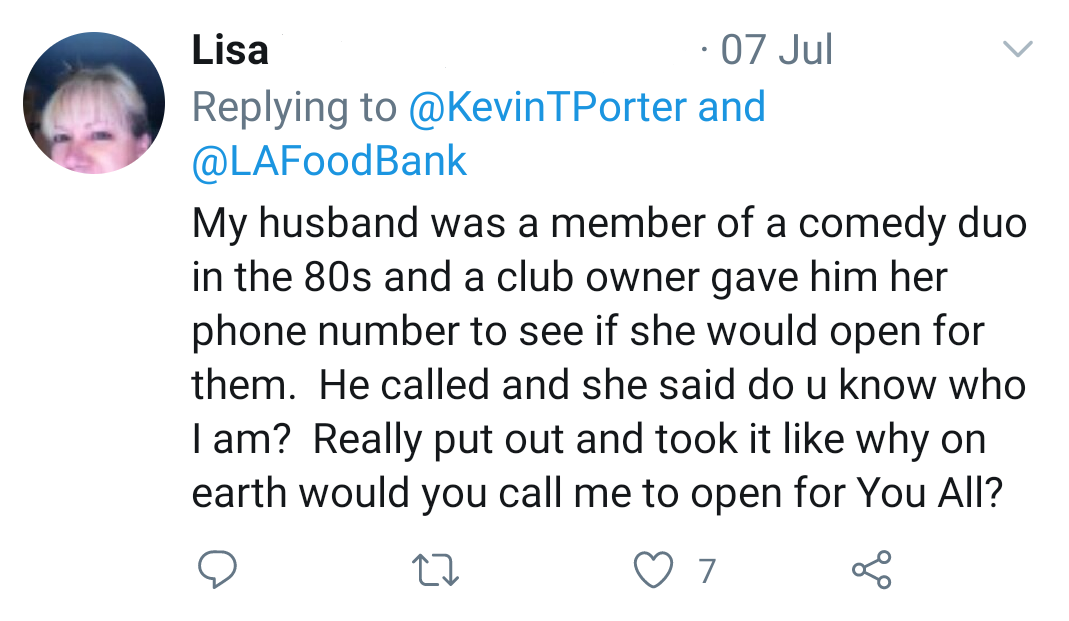
Task: Click the 07 Jul timestamp
Action: 776,51
